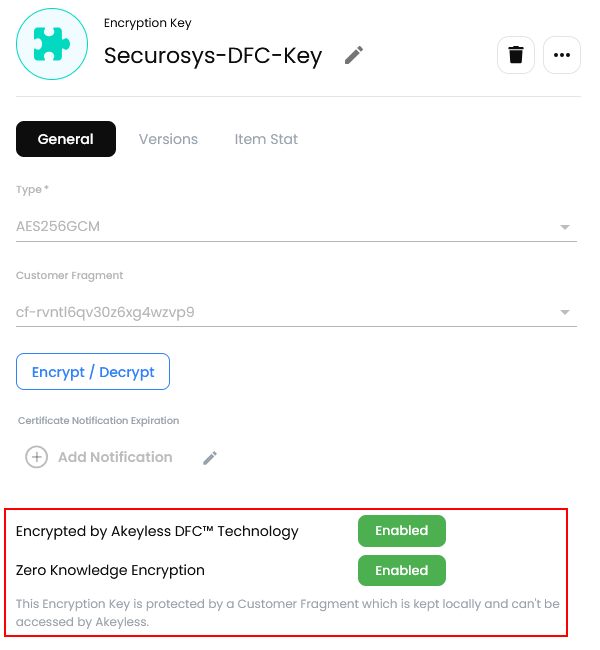Select the General tab
Screen dimensions: 600x650
coord(66,139)
